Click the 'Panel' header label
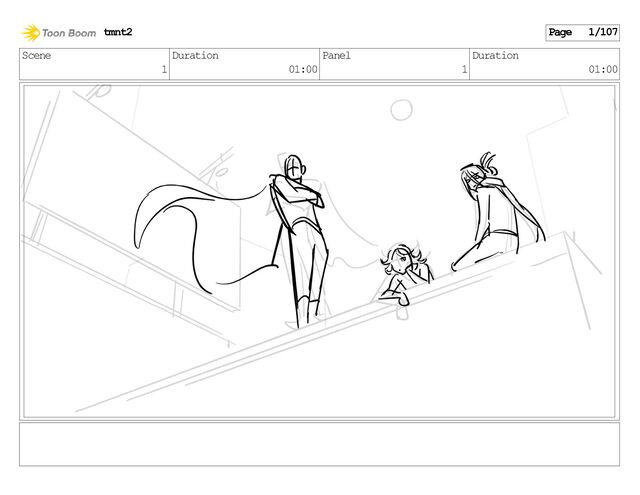Image resolution: width=640 pixels, height=495 pixels. (x=337, y=55)
